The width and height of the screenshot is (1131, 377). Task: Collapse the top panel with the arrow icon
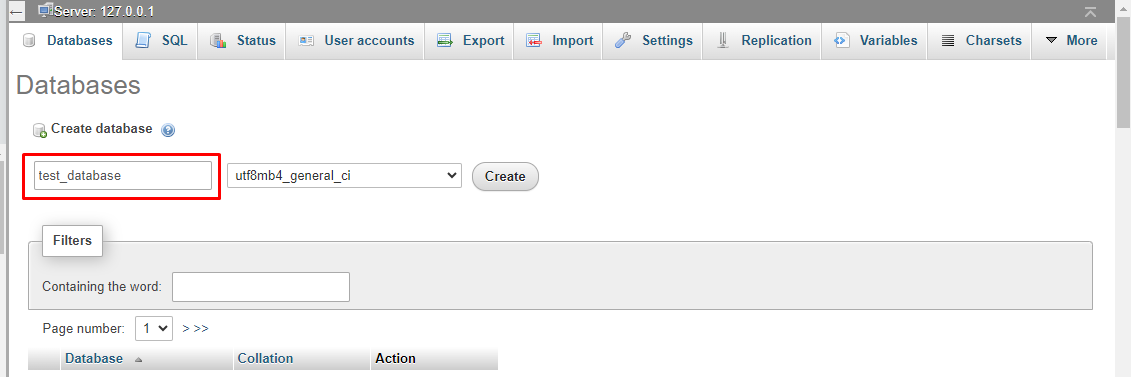pos(1091,12)
